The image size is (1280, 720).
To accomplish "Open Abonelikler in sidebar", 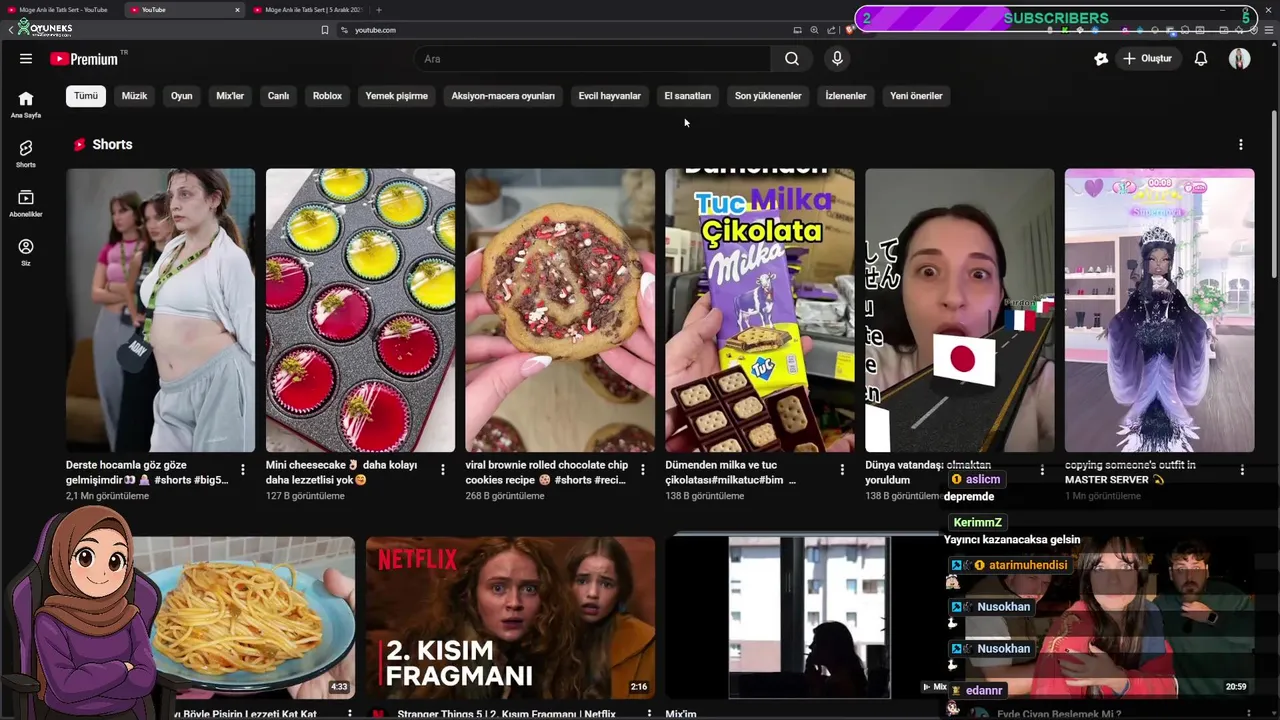I will click(26, 203).
